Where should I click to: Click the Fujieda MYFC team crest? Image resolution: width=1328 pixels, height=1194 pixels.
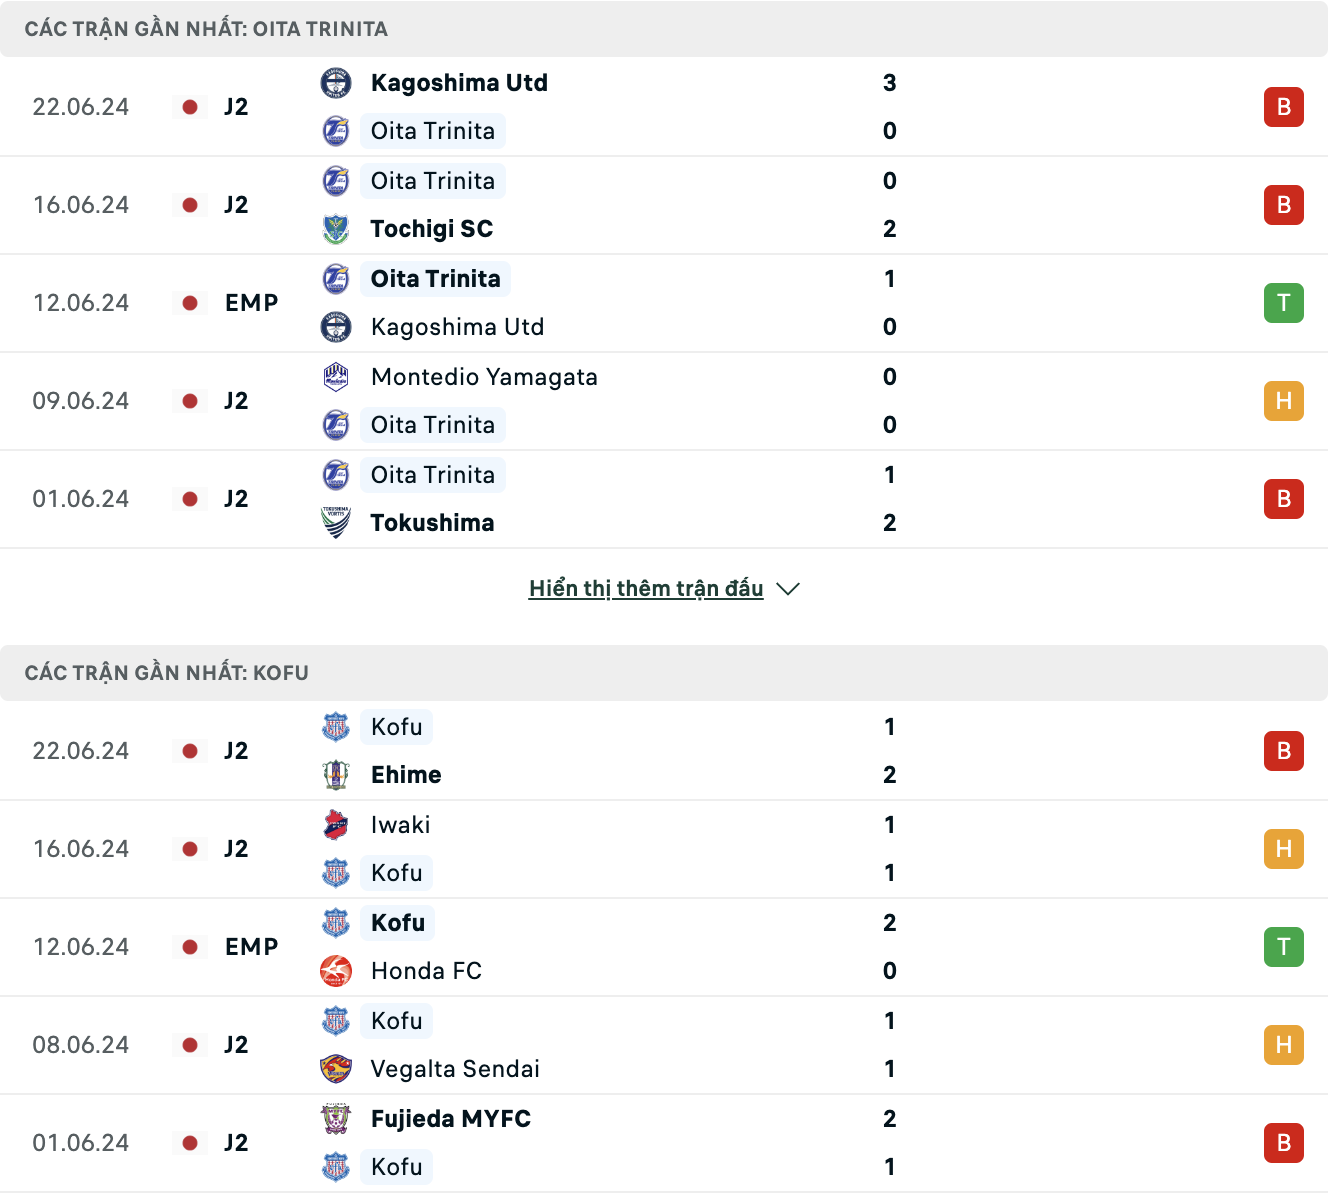pos(336,1119)
